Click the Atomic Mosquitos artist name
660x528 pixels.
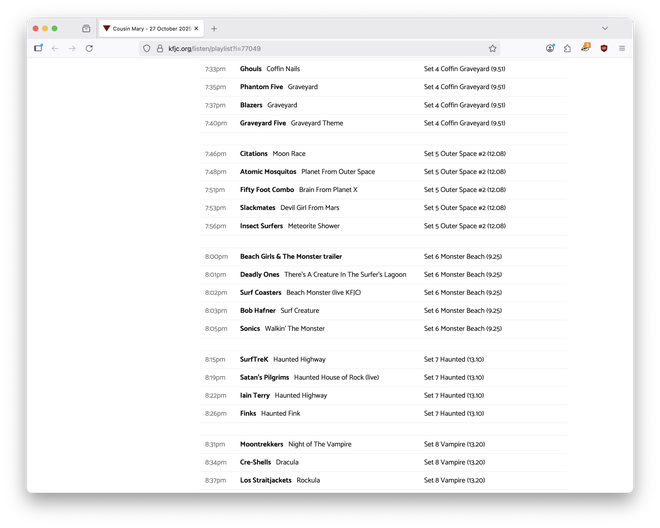268,172
